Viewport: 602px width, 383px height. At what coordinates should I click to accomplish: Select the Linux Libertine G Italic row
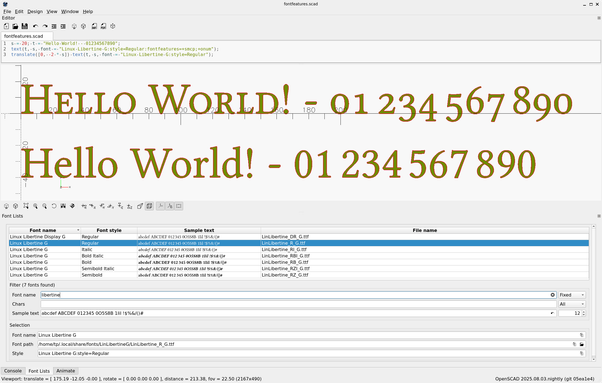click(299, 249)
